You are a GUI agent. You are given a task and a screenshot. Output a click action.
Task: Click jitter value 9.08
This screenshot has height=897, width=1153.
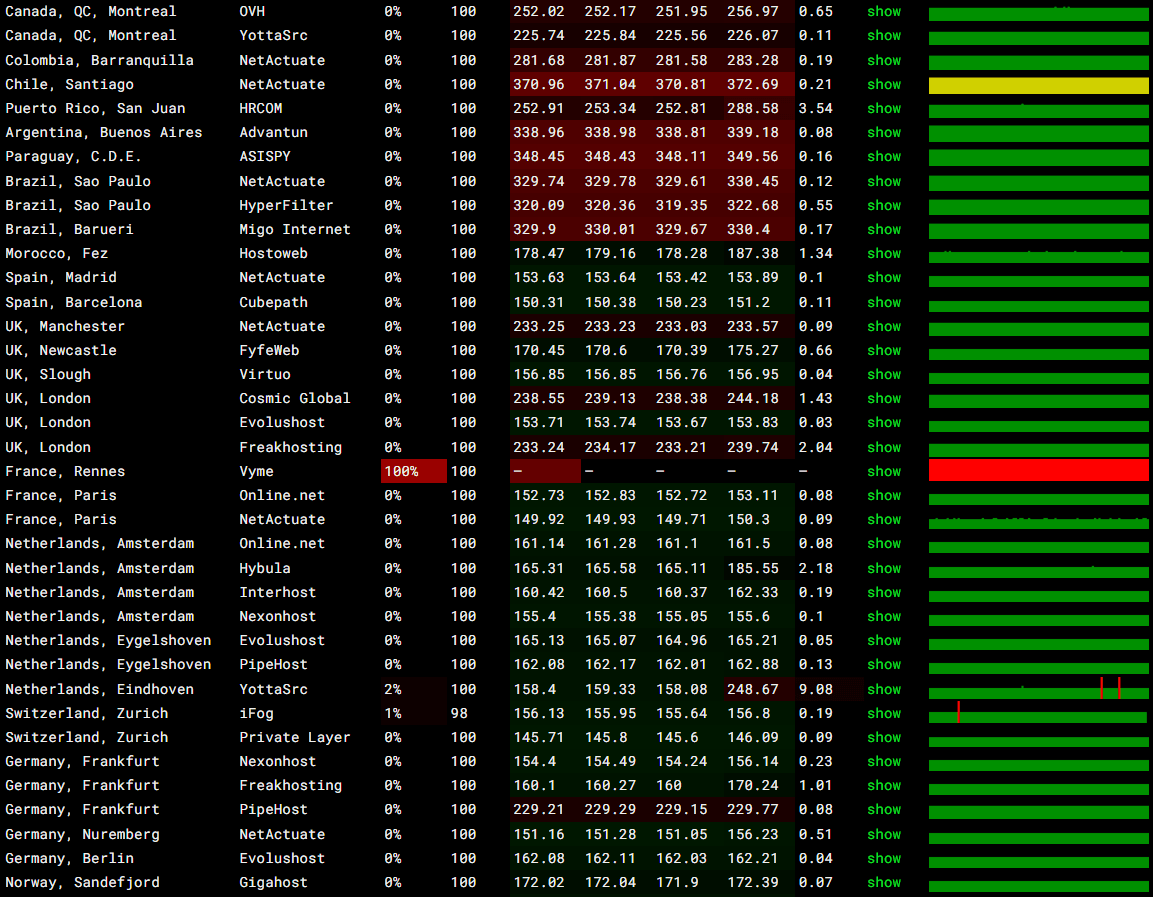point(815,690)
